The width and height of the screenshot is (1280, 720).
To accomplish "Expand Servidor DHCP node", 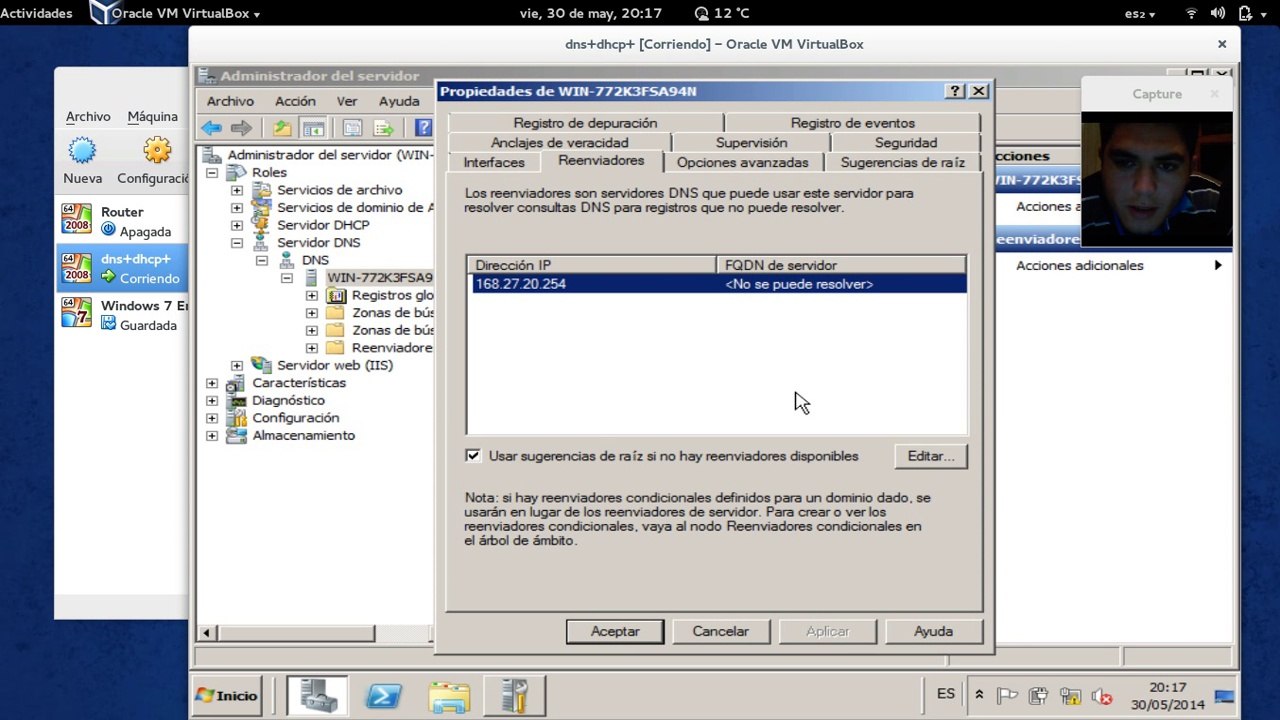I will coord(237,225).
